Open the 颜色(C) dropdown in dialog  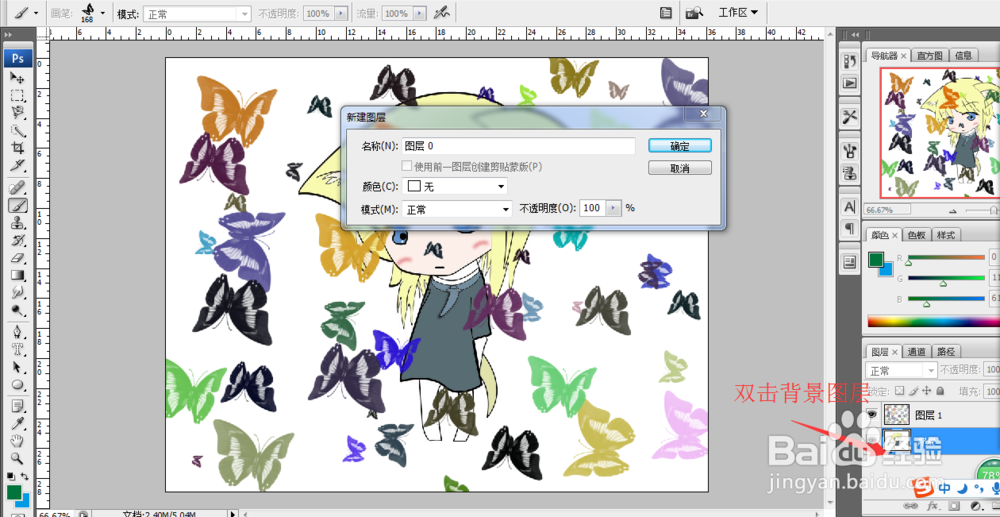(x=455, y=187)
